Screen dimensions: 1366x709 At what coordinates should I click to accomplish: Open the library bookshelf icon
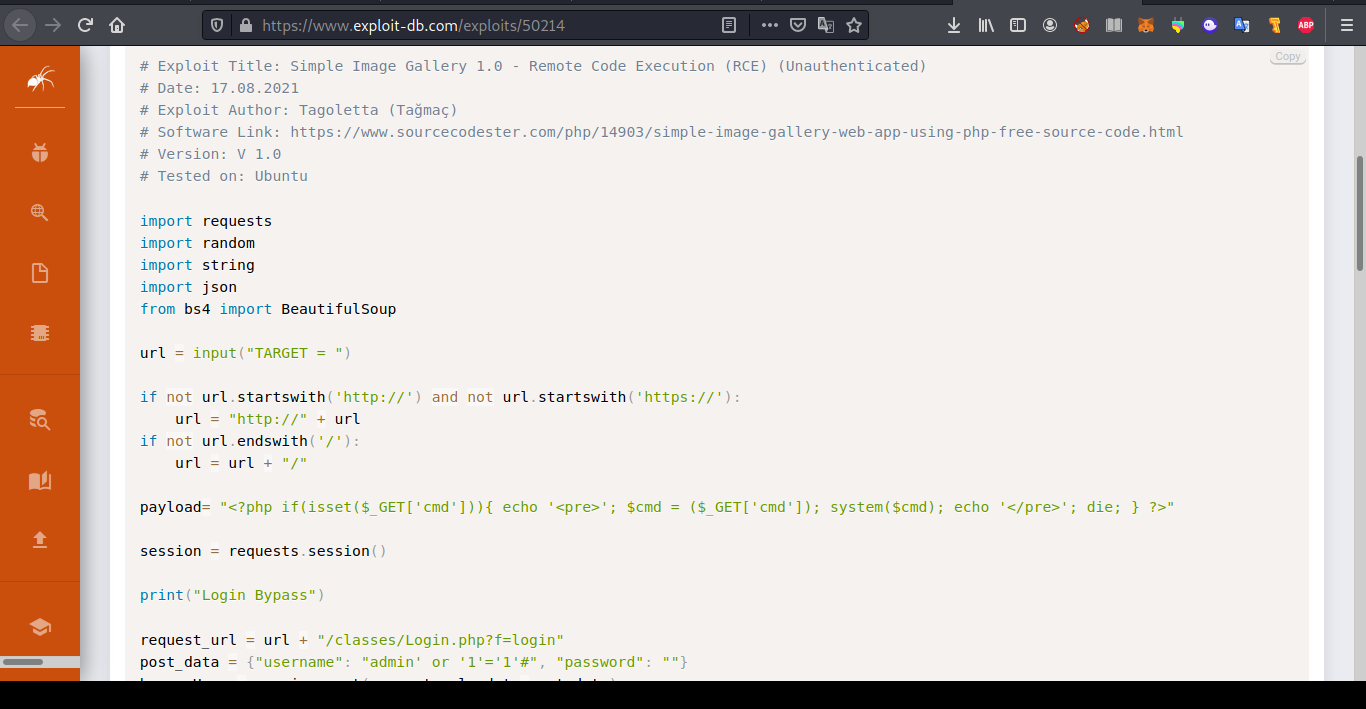(986, 25)
